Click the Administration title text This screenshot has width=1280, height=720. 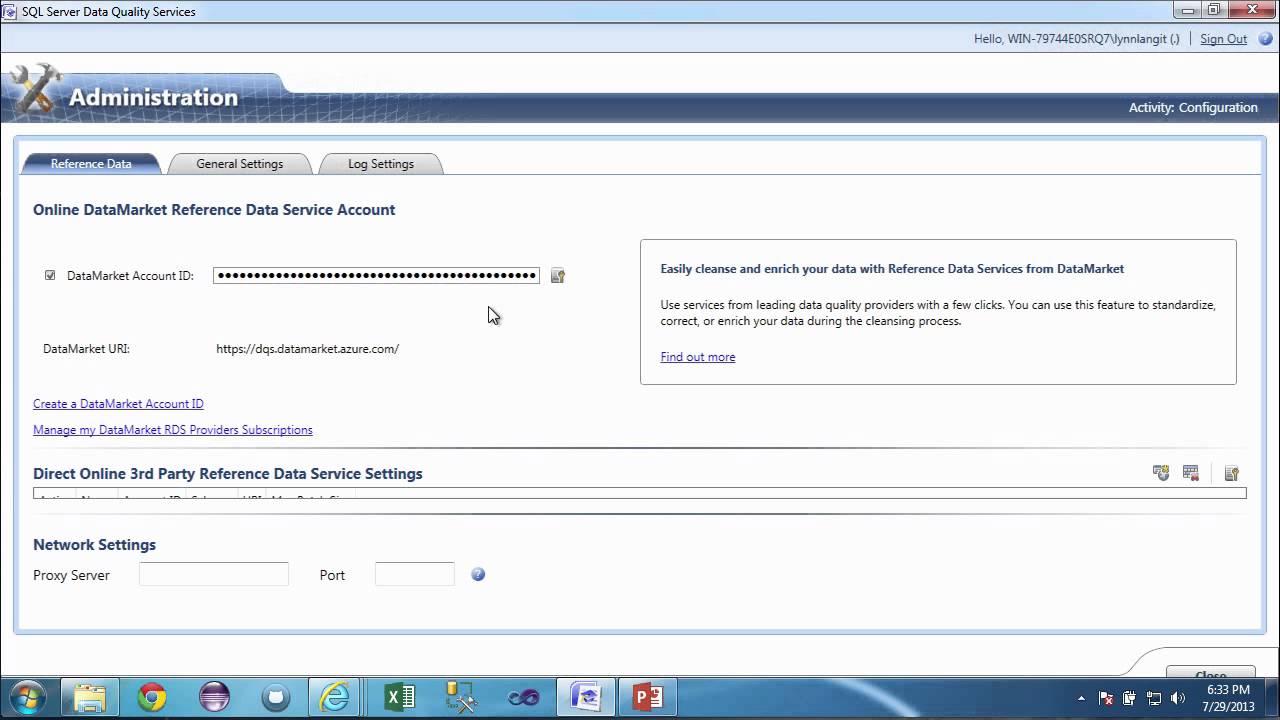tap(153, 97)
